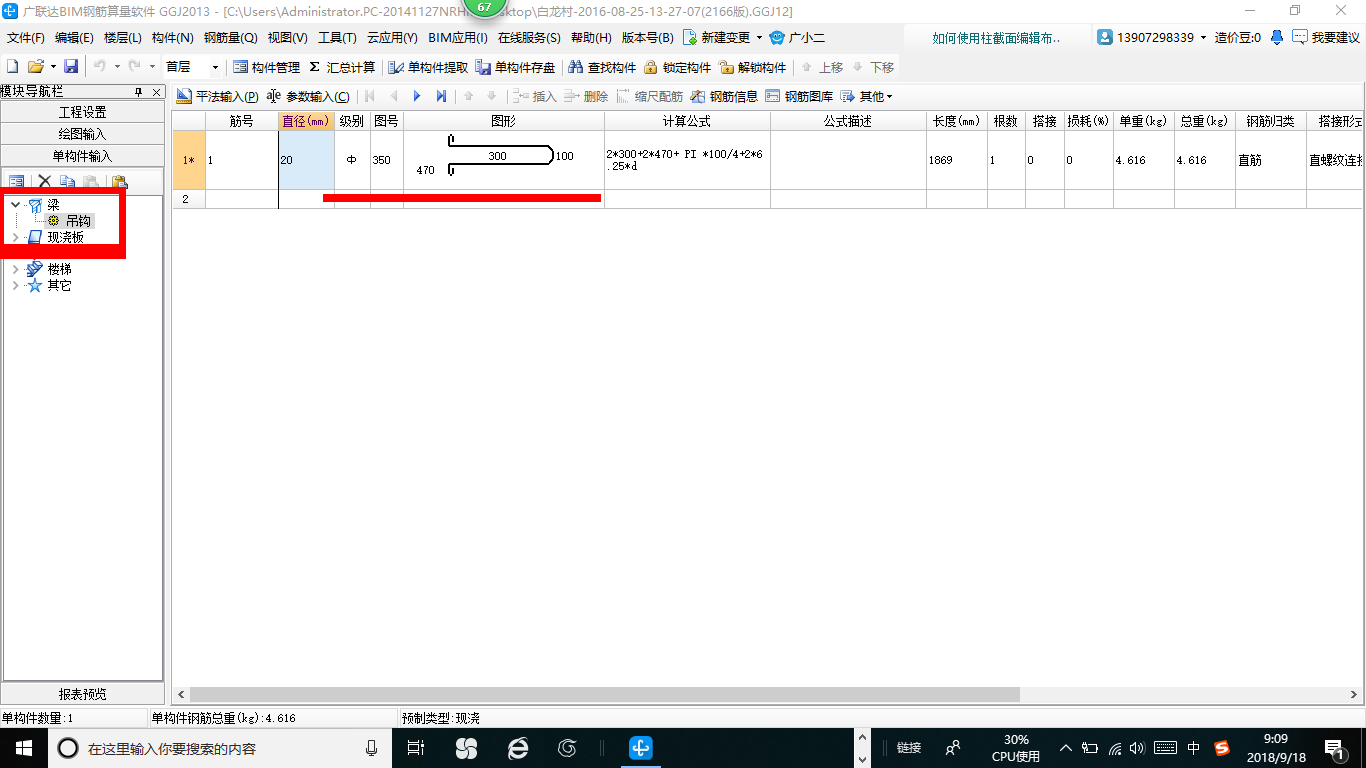Open 钢筋信息 rebar info
This screenshot has width=1366, height=768.
[724, 96]
